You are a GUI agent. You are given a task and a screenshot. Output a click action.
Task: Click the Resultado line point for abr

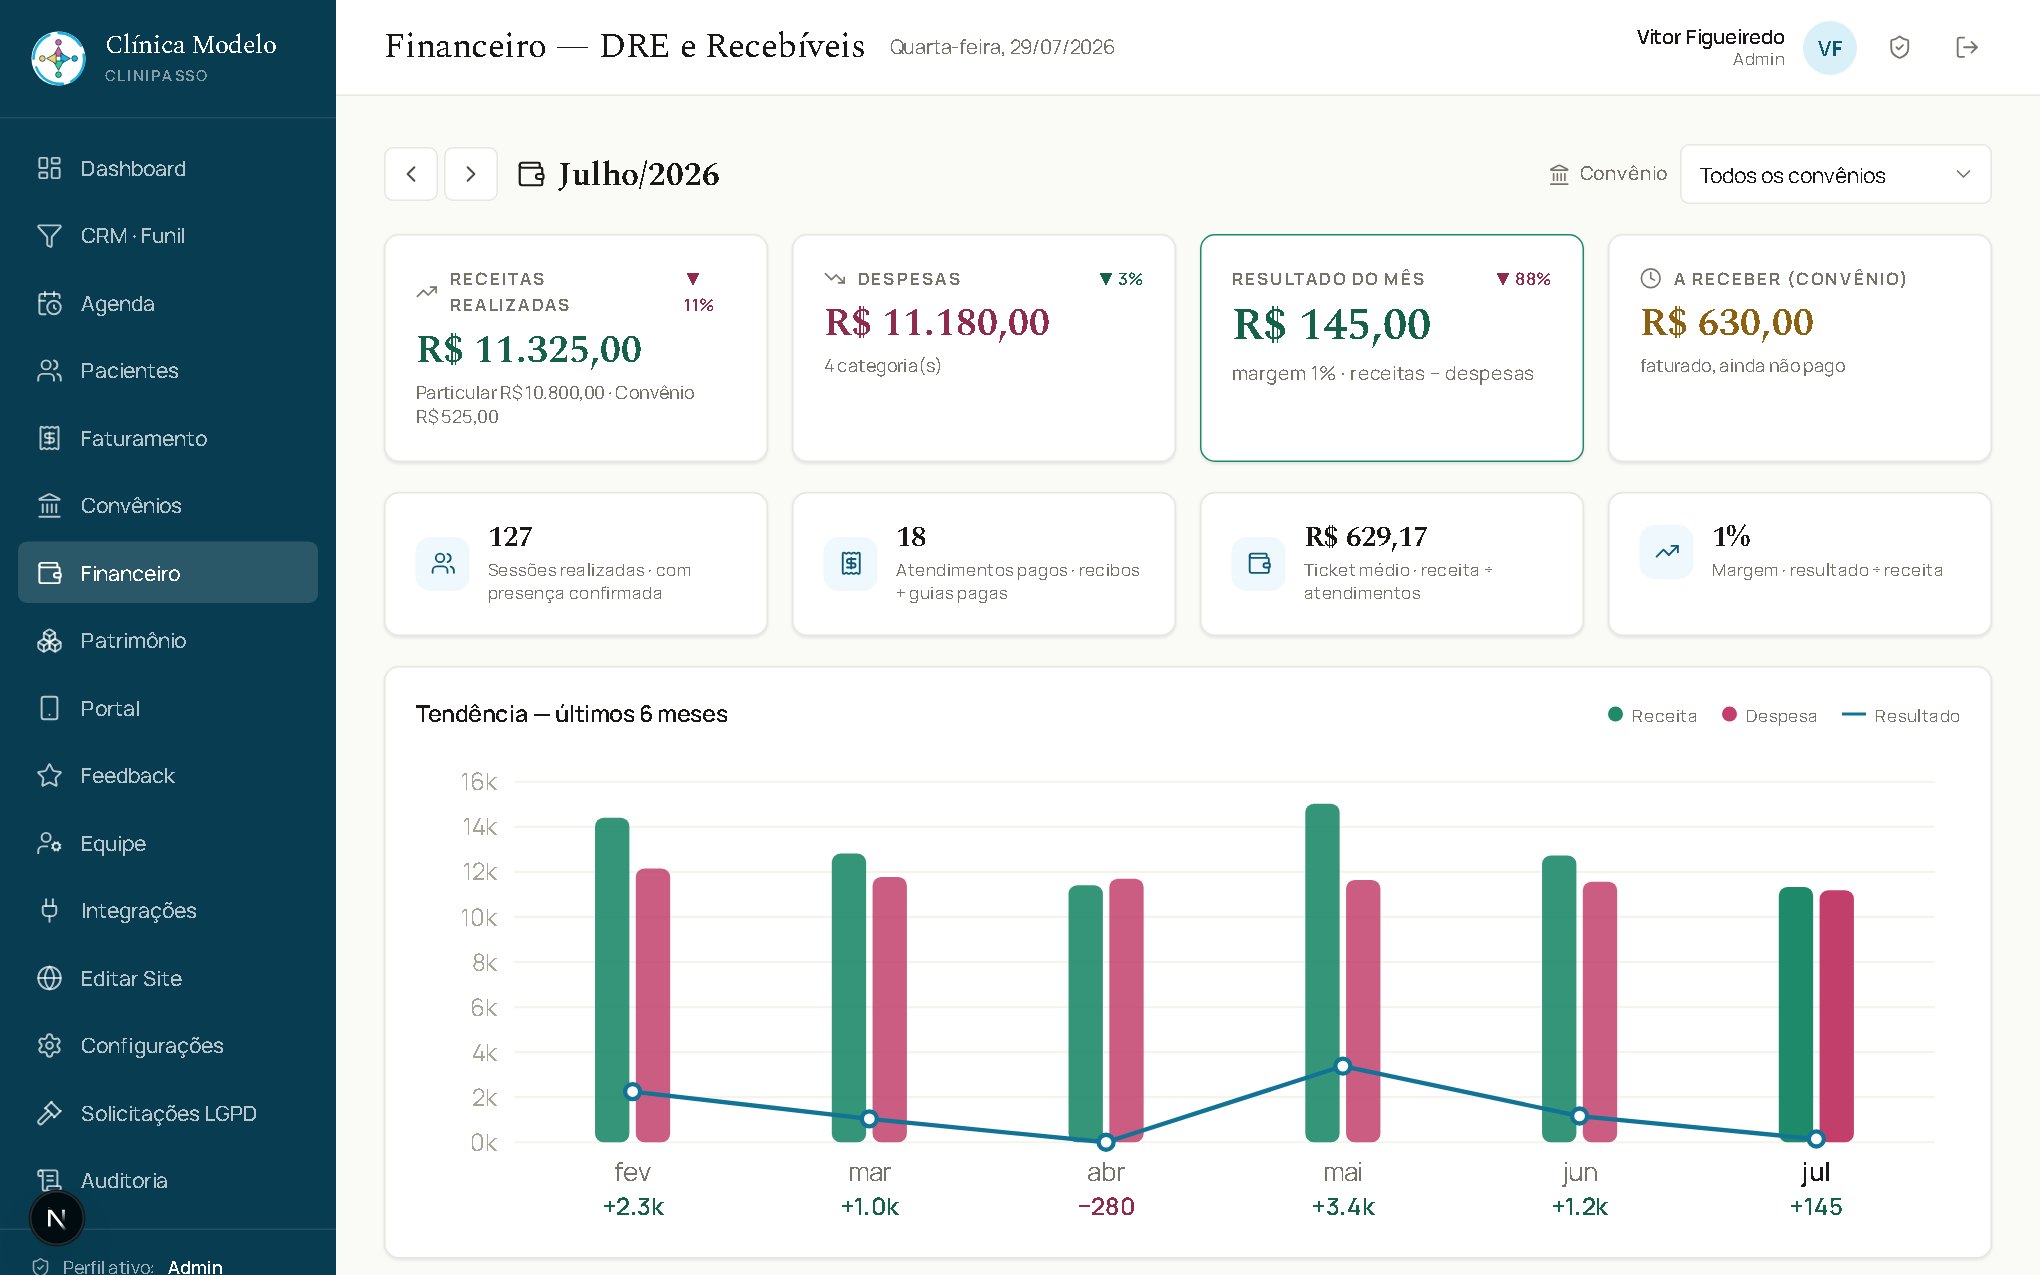pos(1106,1141)
